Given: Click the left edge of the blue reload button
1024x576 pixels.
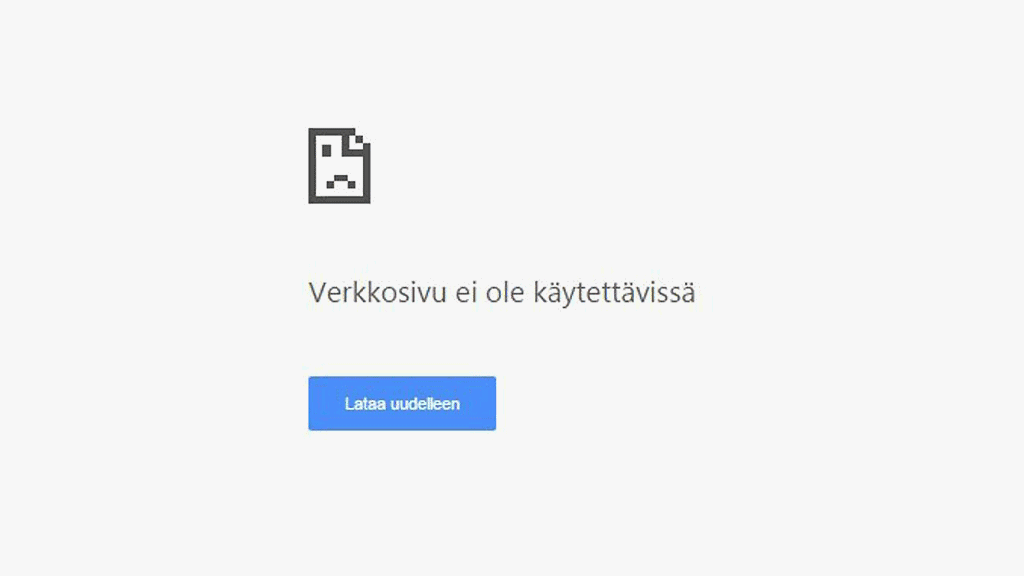Looking at the screenshot, I should 311,403.
